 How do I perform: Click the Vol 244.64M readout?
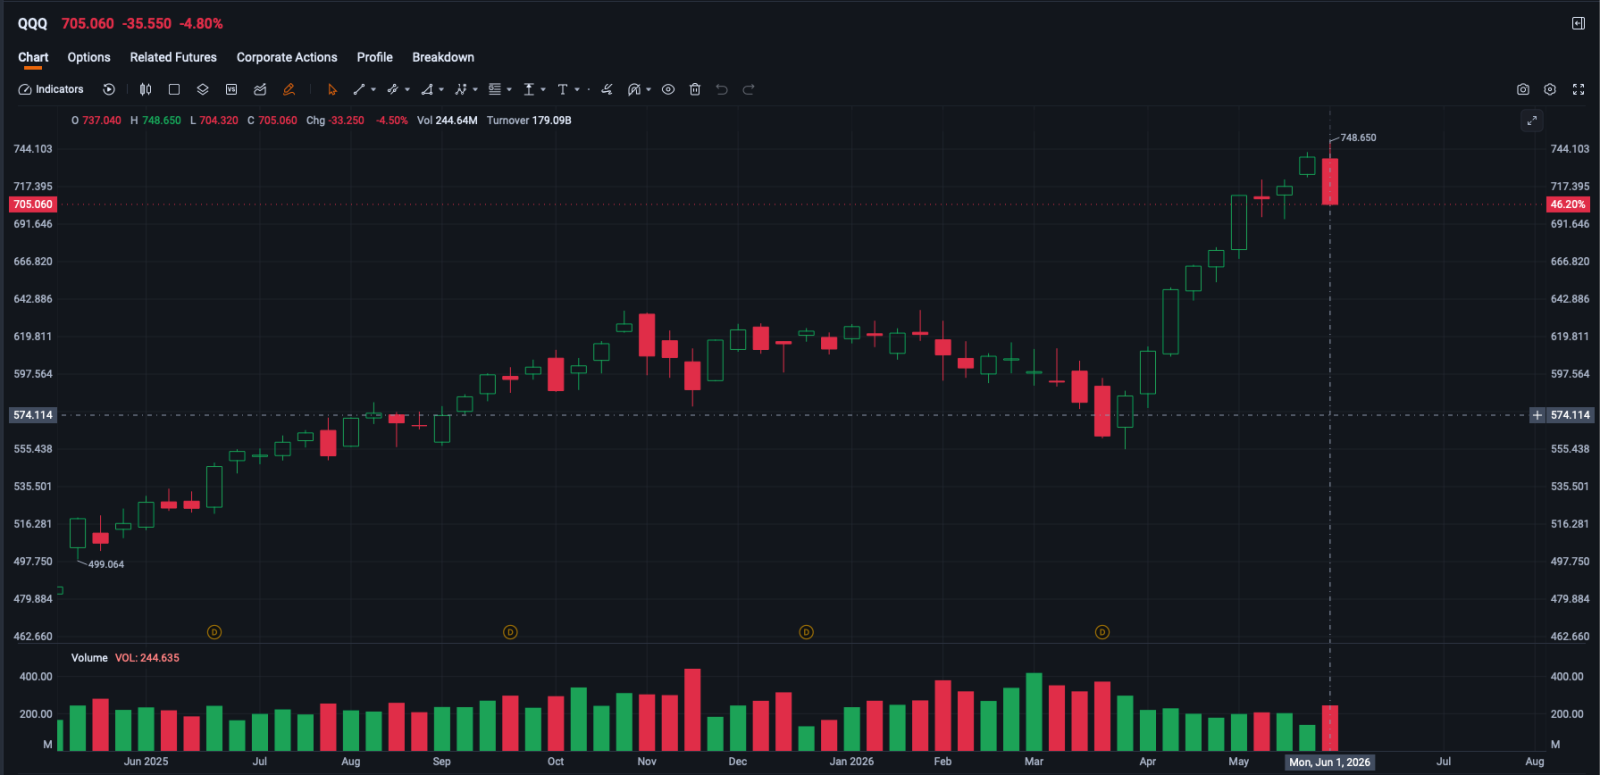(447, 120)
